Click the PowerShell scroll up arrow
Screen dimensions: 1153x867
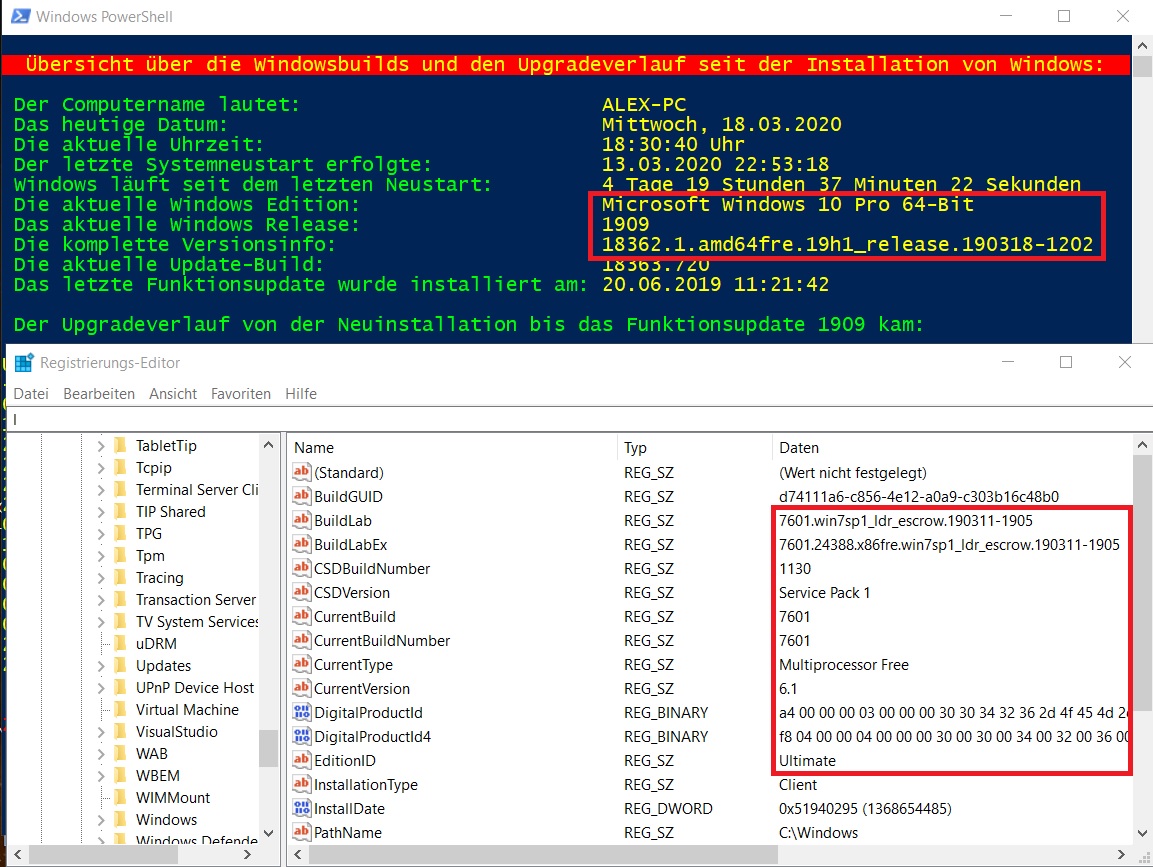pos(1142,46)
